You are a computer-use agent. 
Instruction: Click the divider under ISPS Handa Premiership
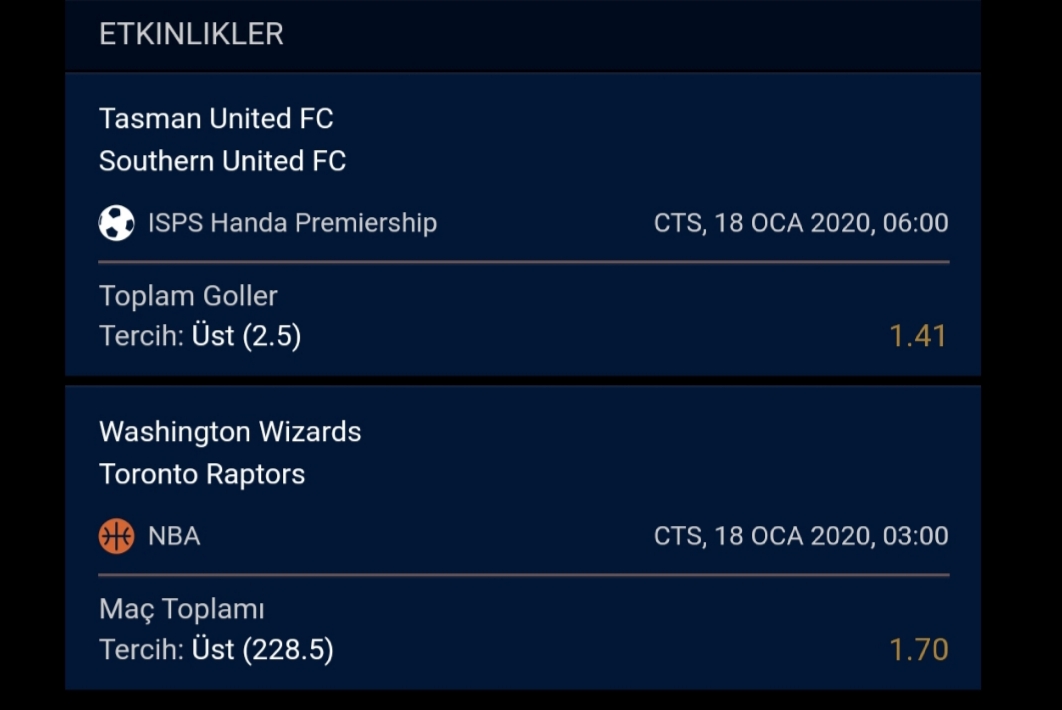click(x=524, y=262)
